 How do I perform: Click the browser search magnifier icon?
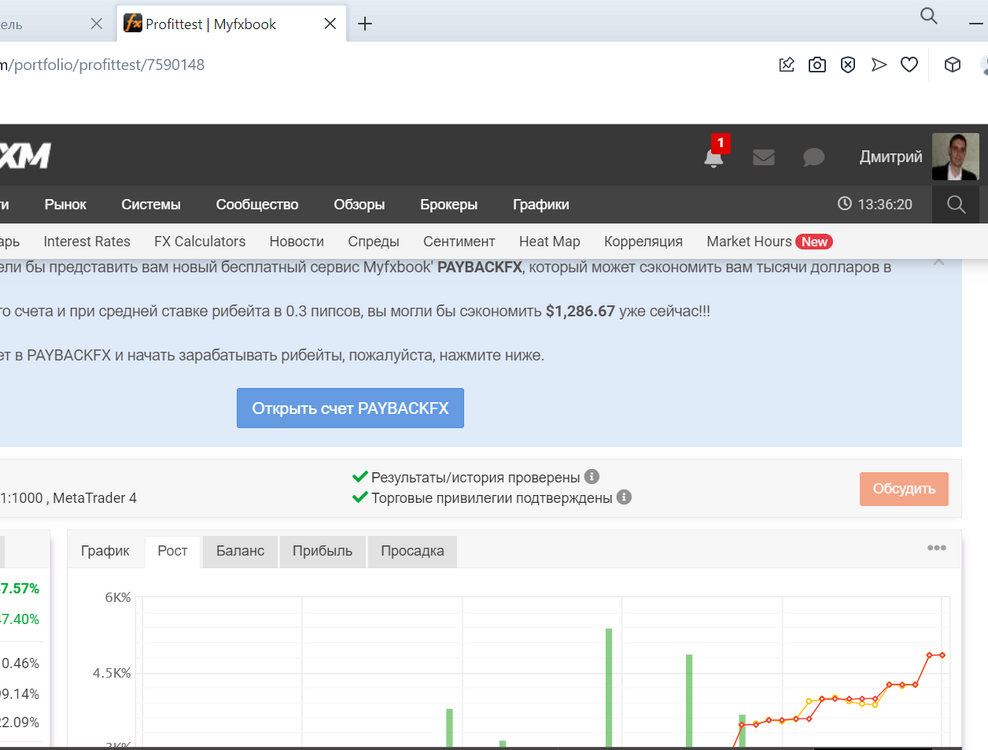coord(929,16)
